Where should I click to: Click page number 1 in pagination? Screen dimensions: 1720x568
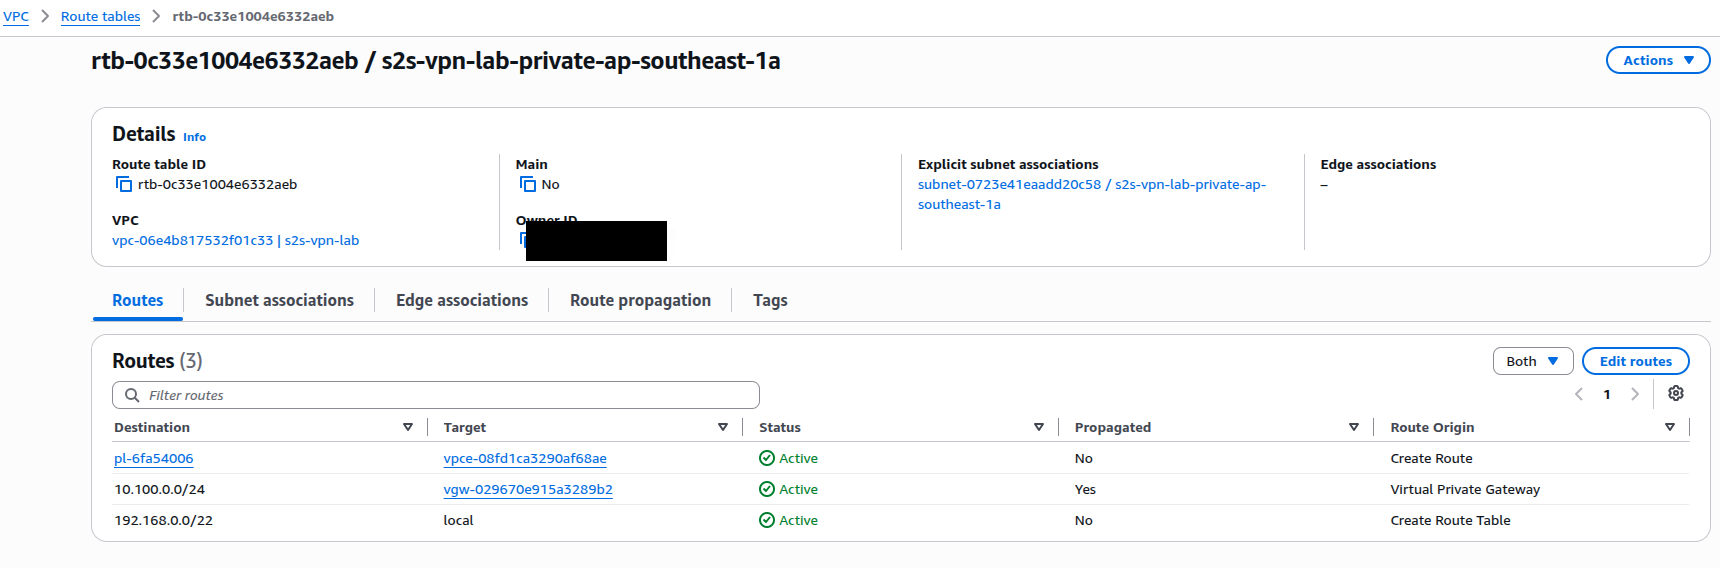tap(1607, 394)
